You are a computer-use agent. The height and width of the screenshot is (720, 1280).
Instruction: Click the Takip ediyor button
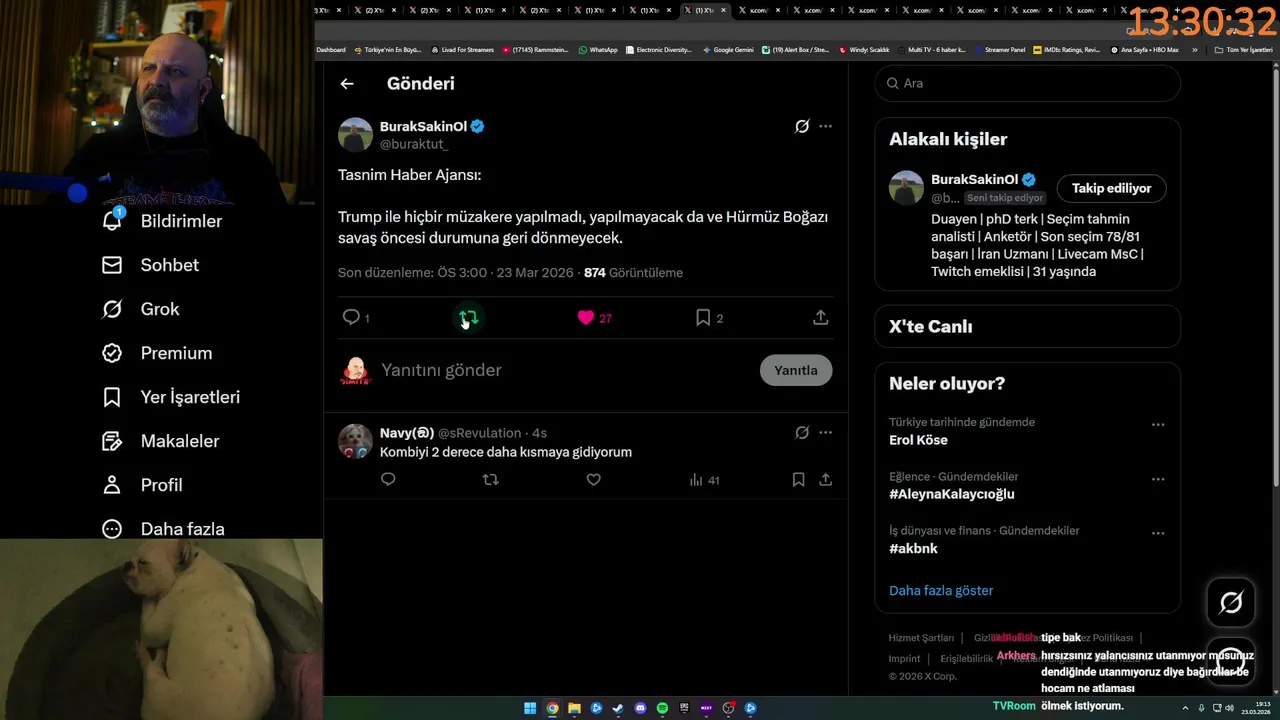pyautogui.click(x=1111, y=188)
